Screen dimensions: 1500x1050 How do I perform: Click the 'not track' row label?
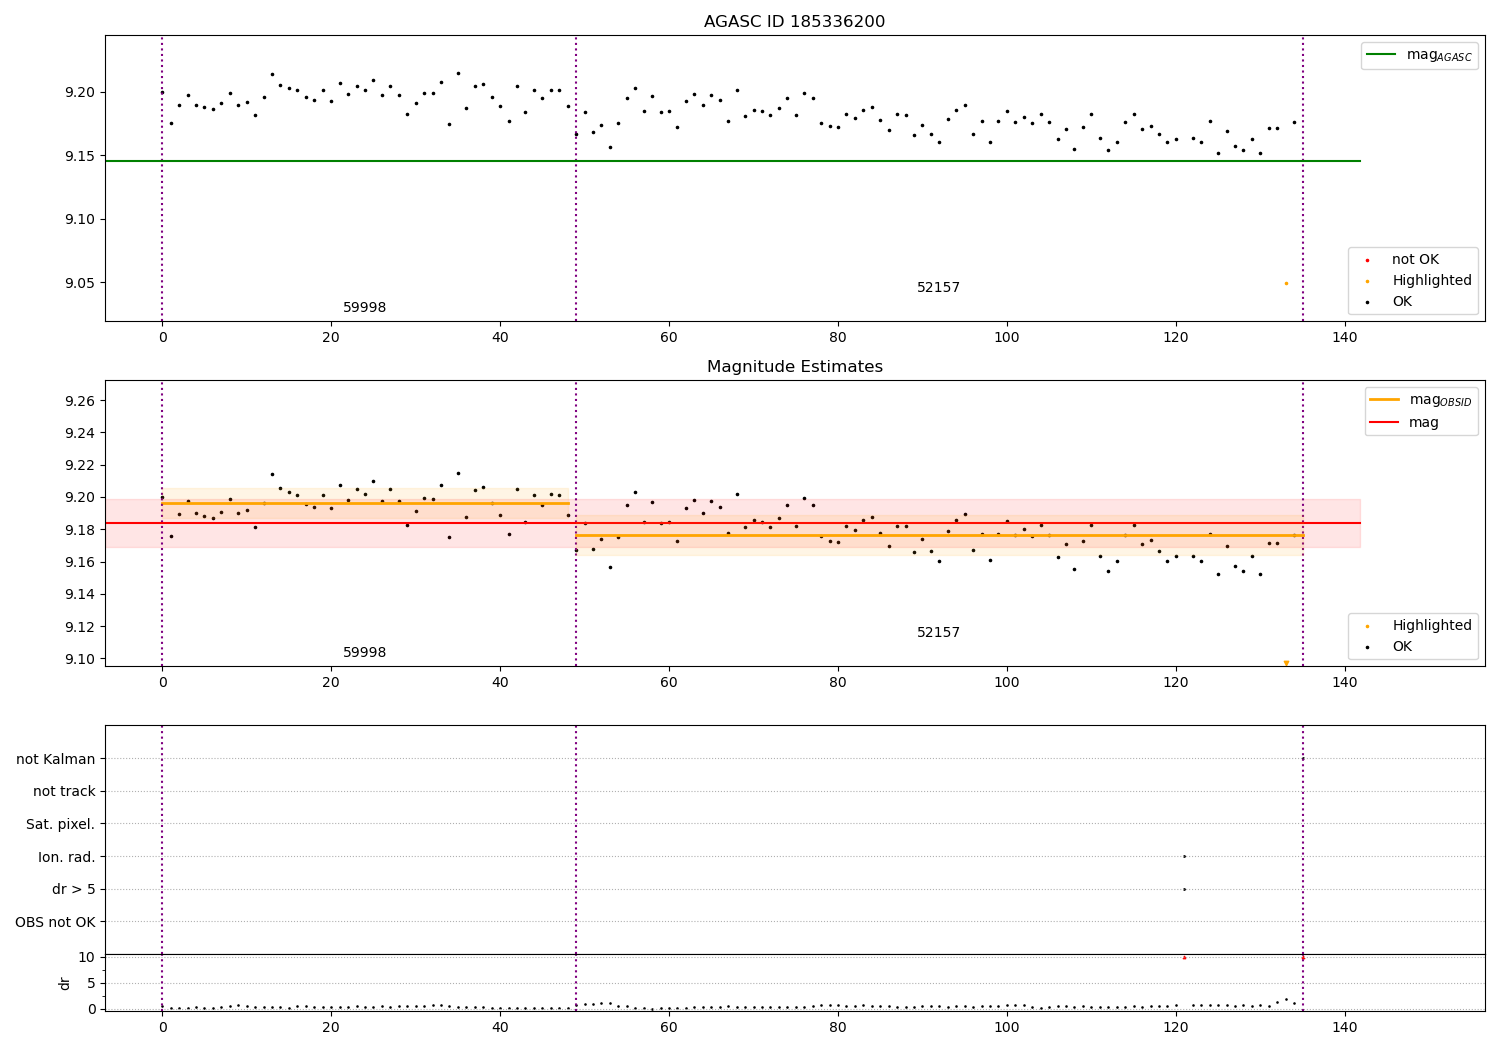pos(64,792)
